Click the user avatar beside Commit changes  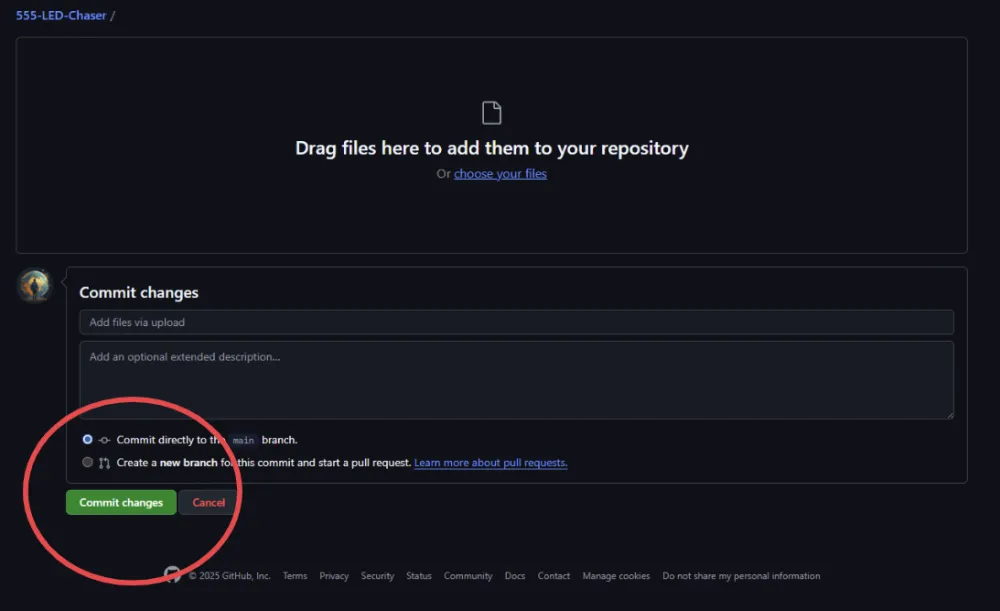click(x=35, y=285)
